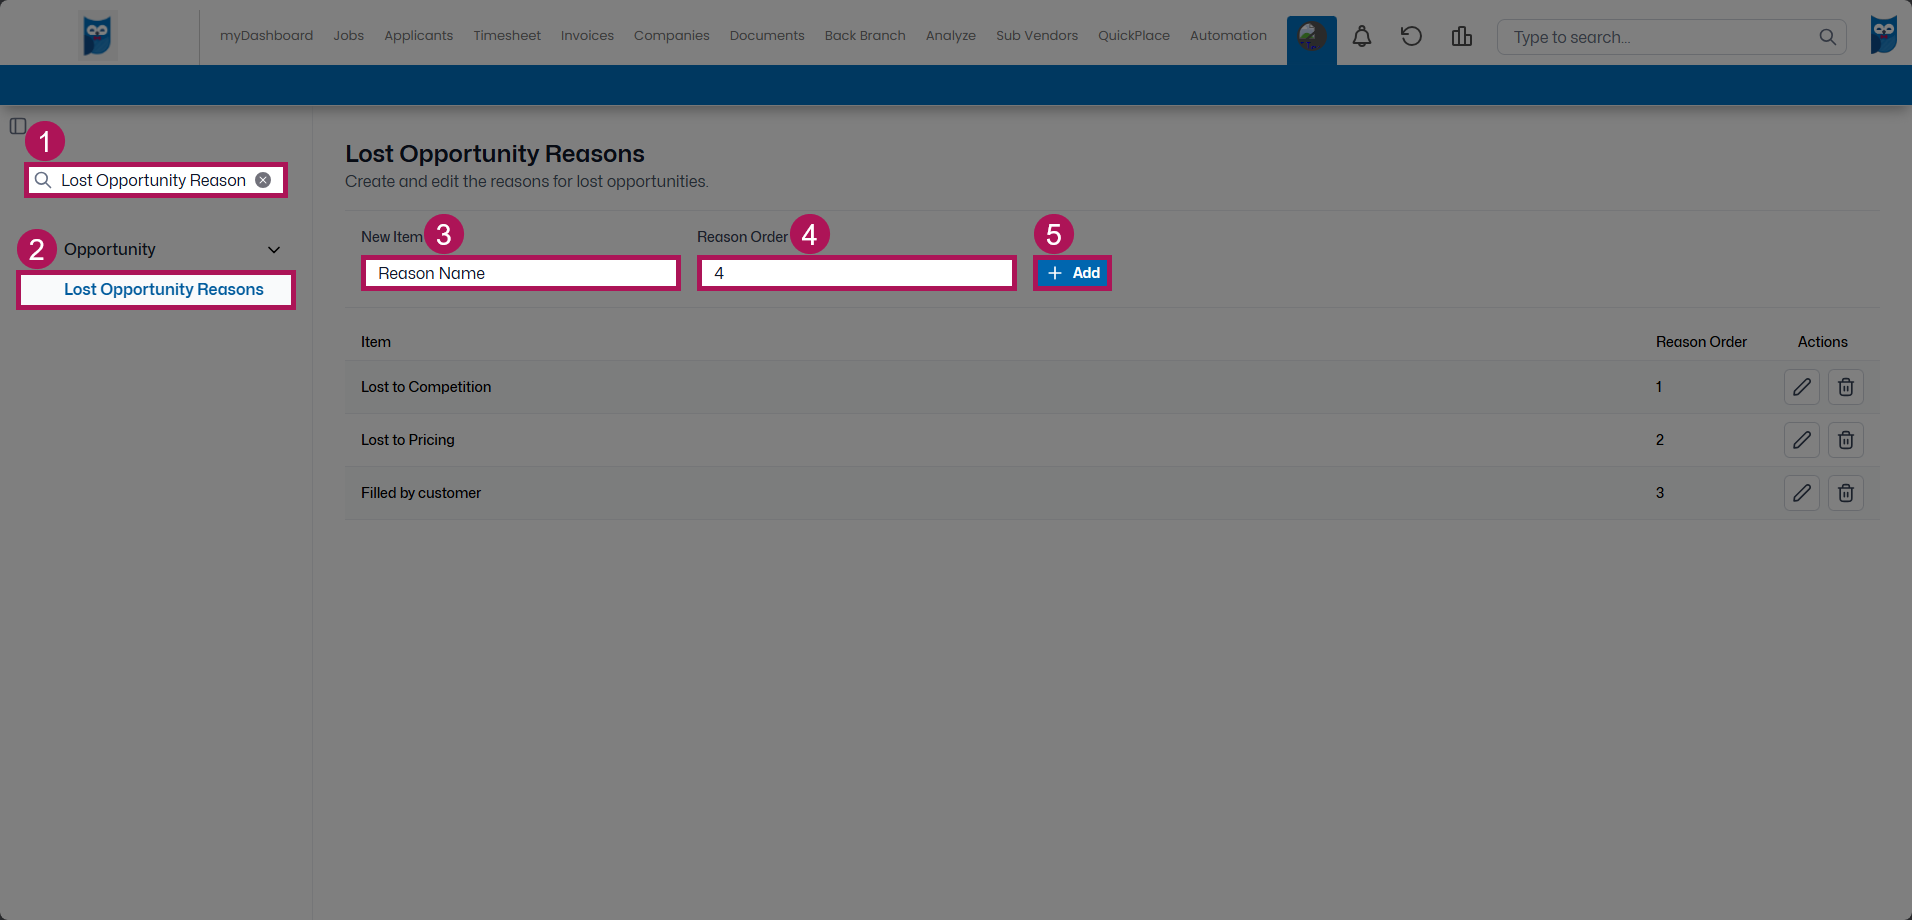Viewport: 1912px width, 920px height.
Task: Delete the Lost to Competition reason
Action: 1845,387
